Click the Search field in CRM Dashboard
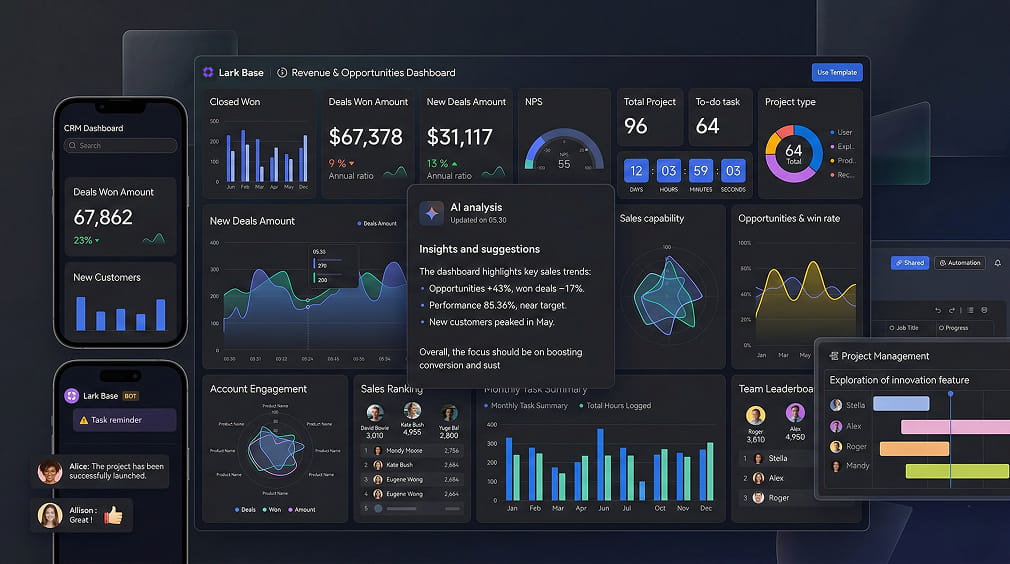This screenshot has width=1010, height=564. coord(120,146)
